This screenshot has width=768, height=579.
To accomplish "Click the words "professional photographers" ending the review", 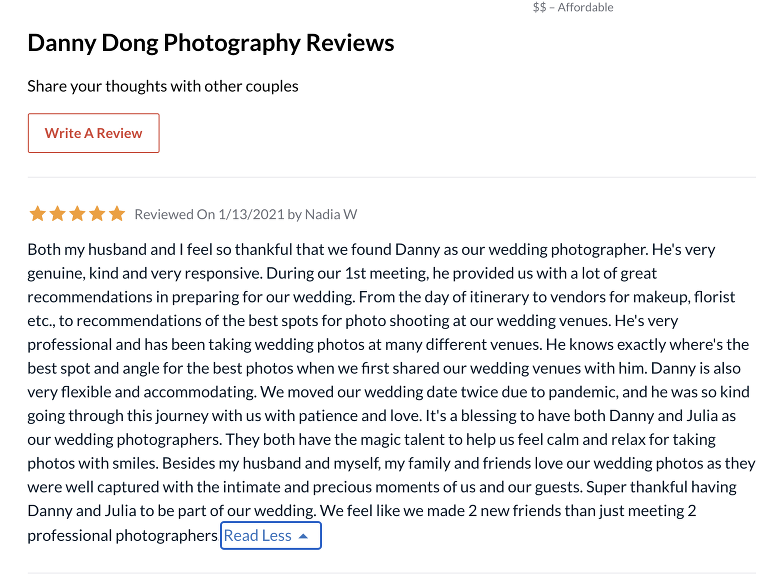I will 122,536.
